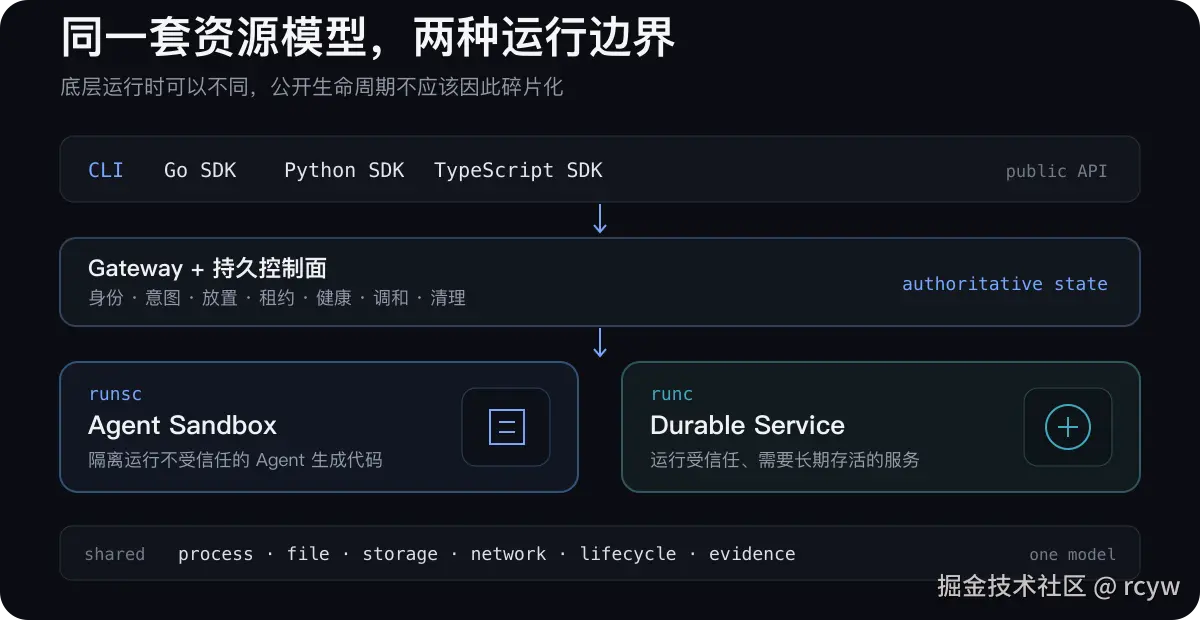Click the Durable Service plus circle icon
Image resolution: width=1200 pixels, height=620 pixels.
(x=1068, y=427)
